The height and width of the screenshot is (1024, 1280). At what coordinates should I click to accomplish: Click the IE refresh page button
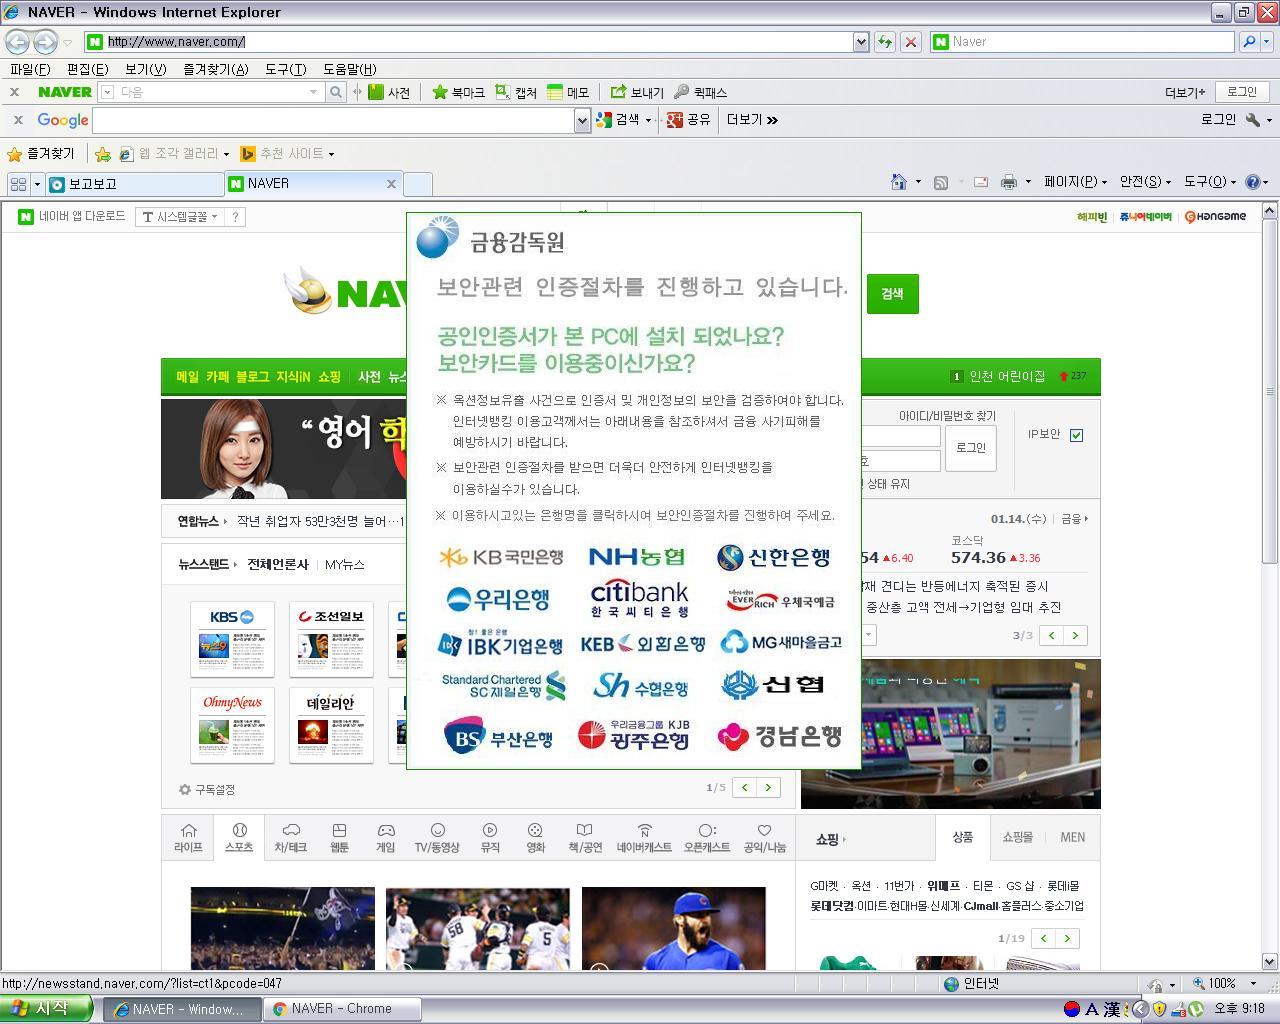884,42
